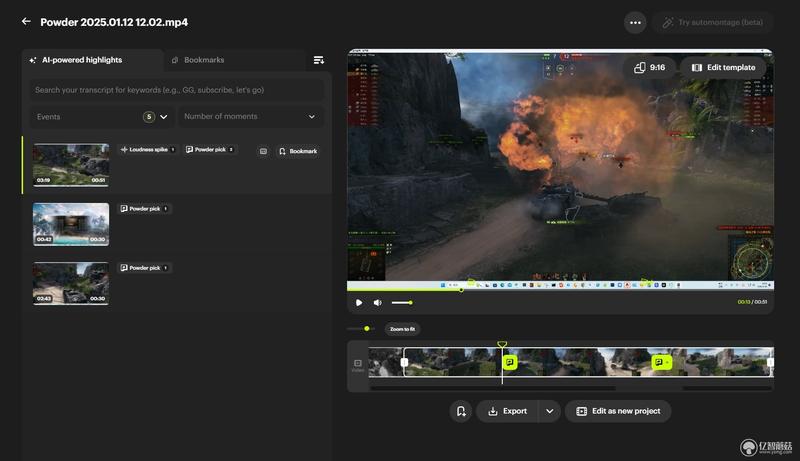This screenshot has width=800, height=461.
Task: Open Edit template
Action: (723, 67)
